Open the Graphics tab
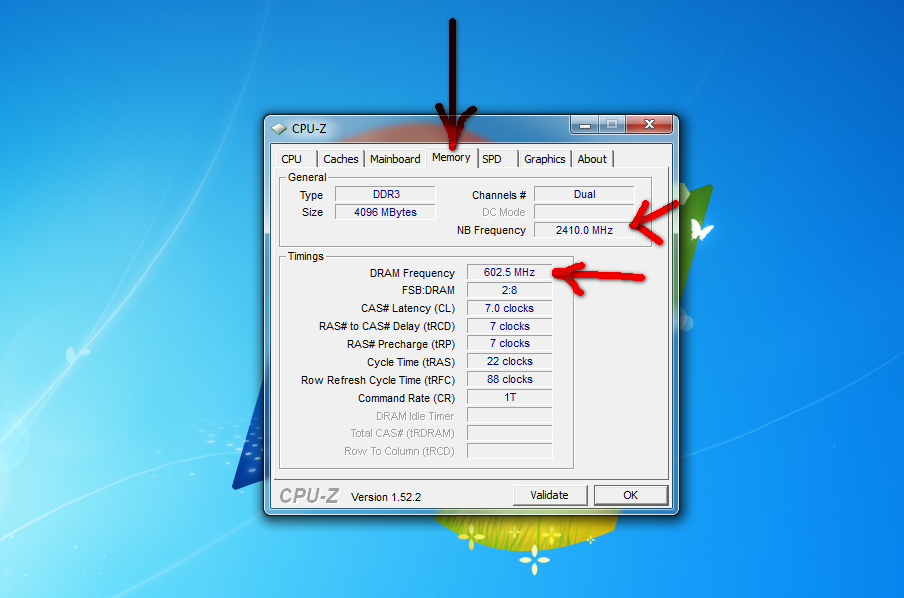Viewport: 904px width, 598px height. (544, 159)
